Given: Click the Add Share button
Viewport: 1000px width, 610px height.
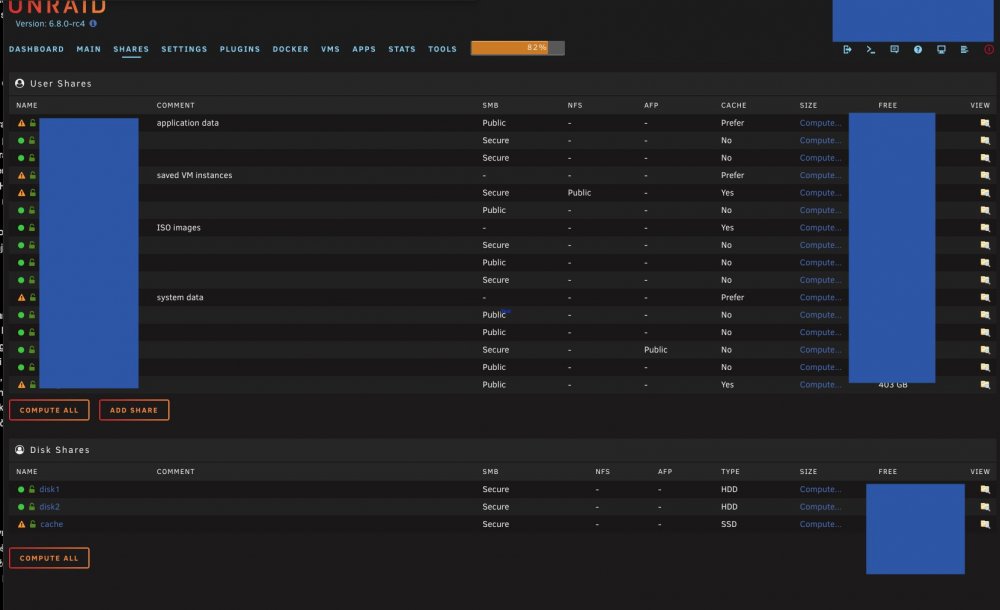Looking at the screenshot, I should [x=134, y=410].
